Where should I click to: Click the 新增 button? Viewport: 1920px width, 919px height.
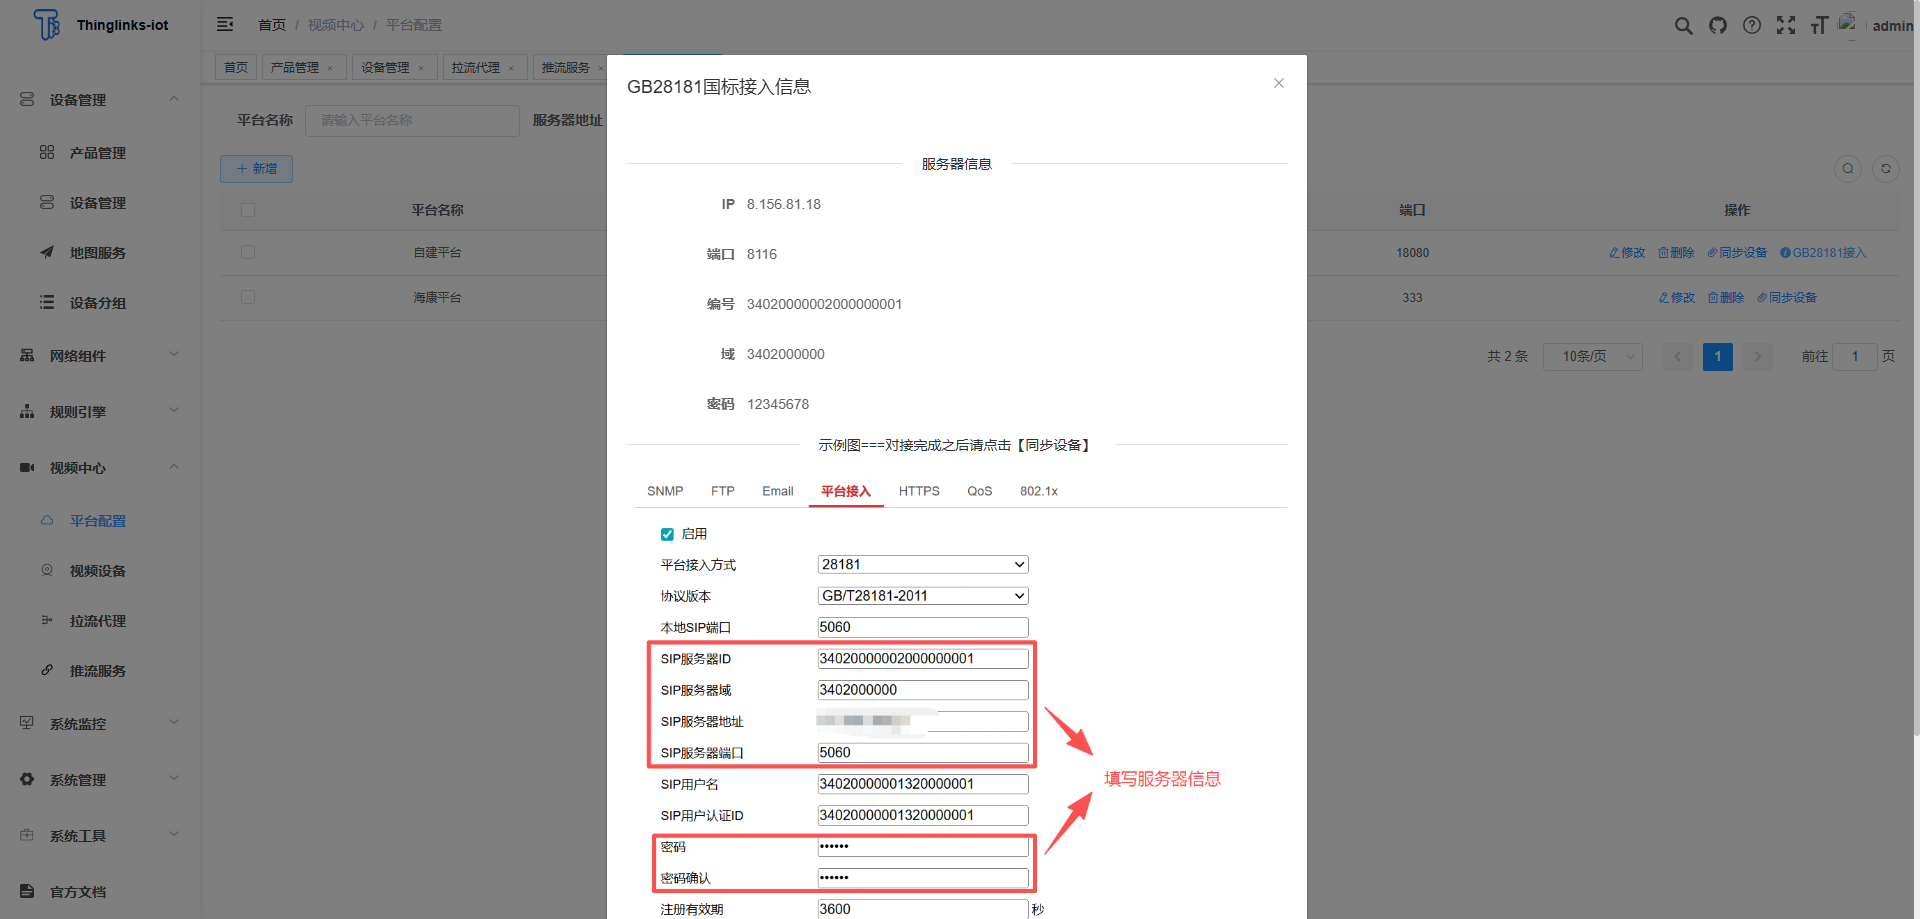point(256,168)
